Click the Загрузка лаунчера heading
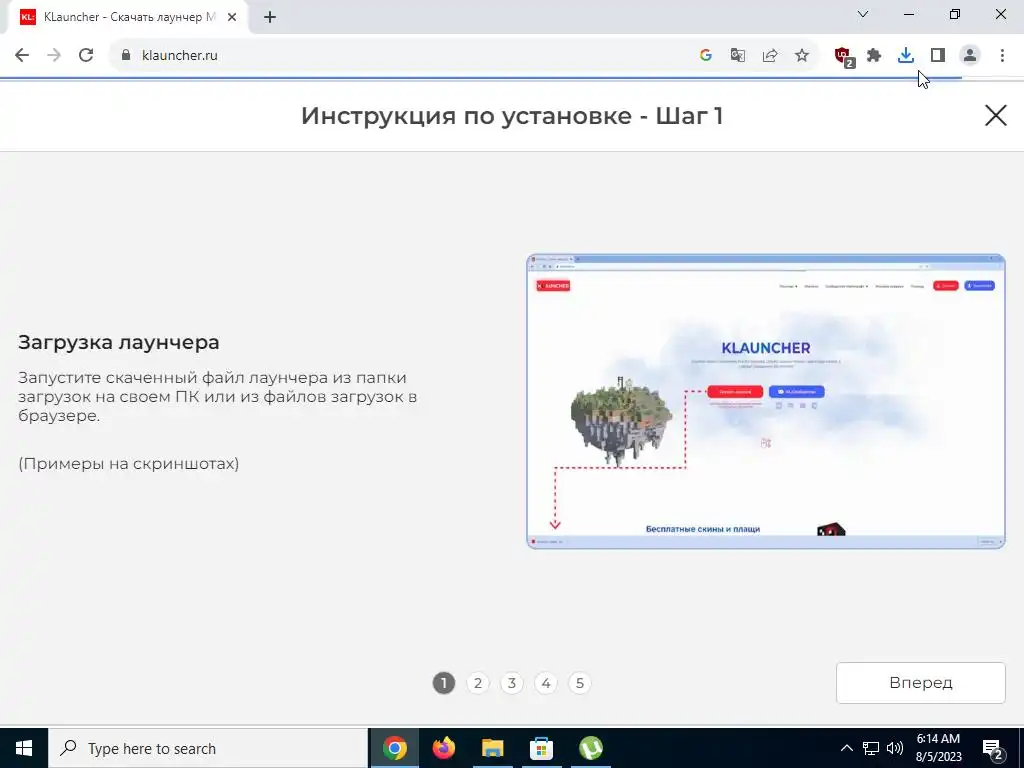The height and width of the screenshot is (768, 1024). click(119, 342)
